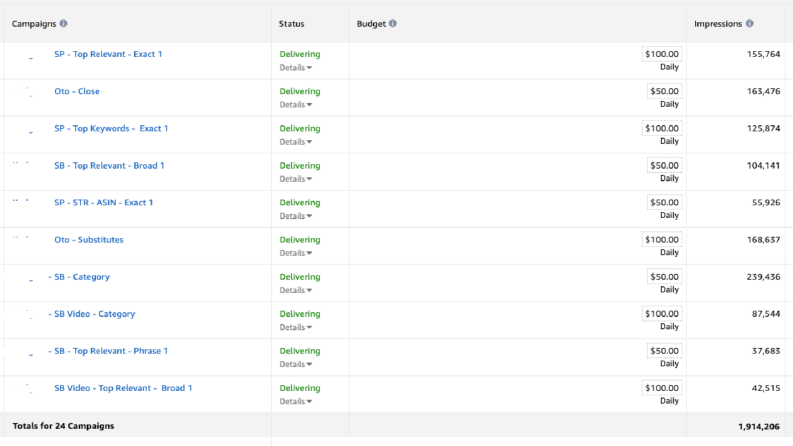The image size is (793, 446).
Task: Click impressions value 125,874
Action: tap(763, 128)
